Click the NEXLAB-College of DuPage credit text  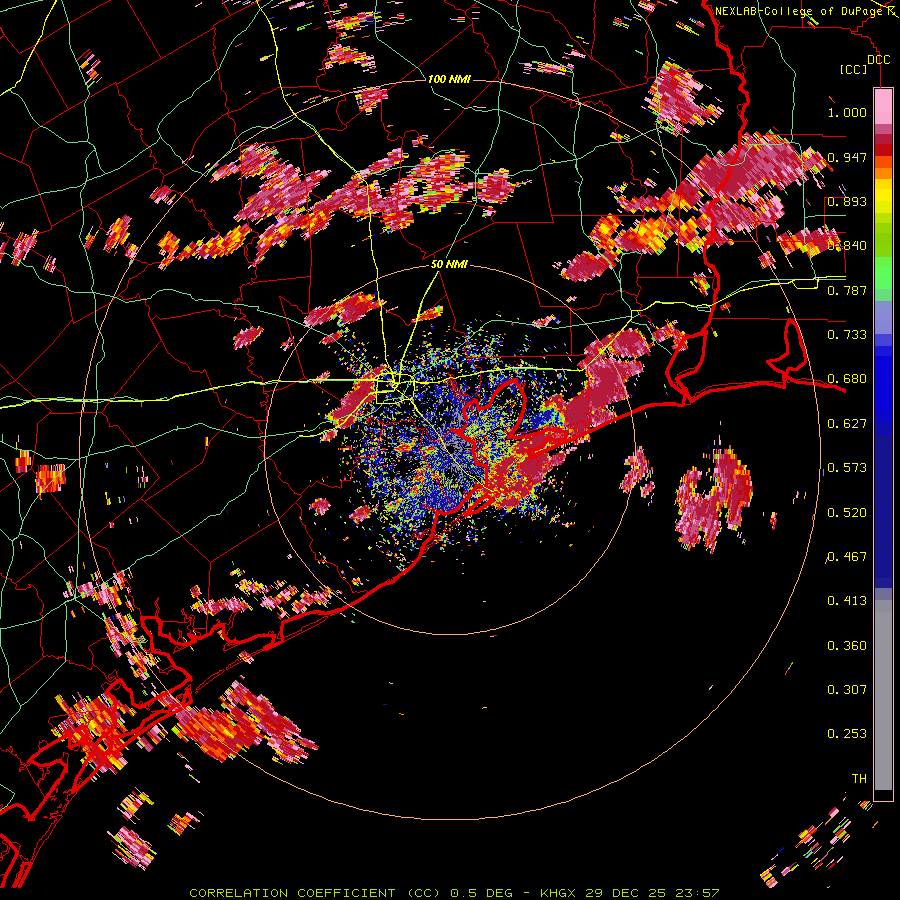[800, 11]
